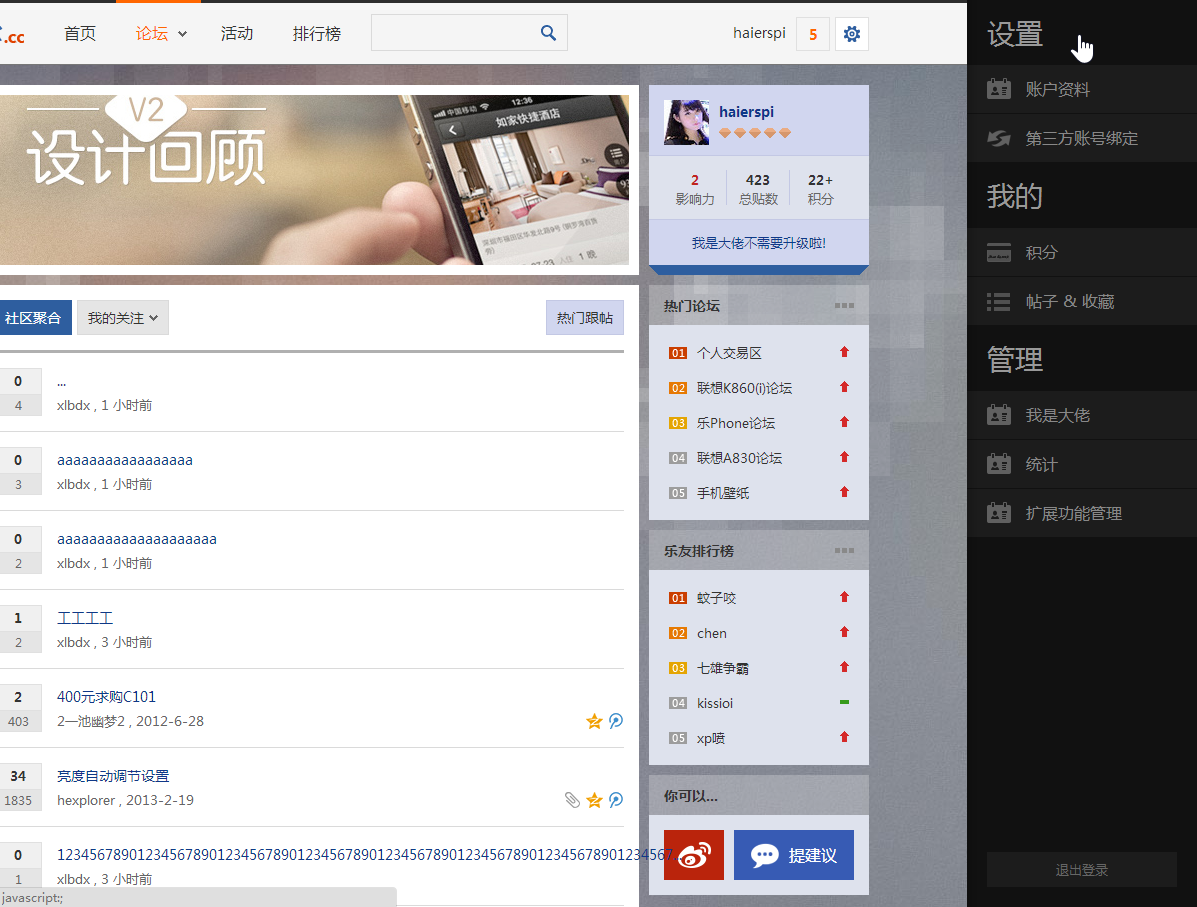Open user 七雄争霸 in ranking
The height and width of the screenshot is (907, 1197).
coord(723,668)
